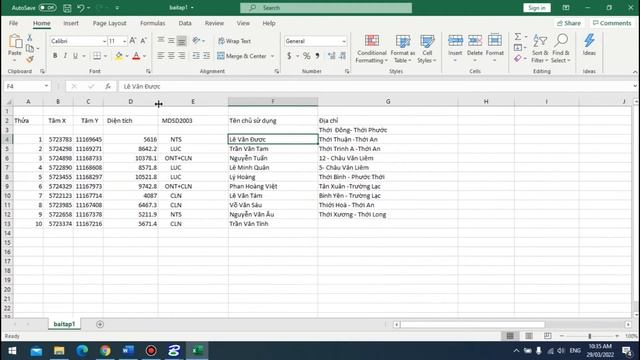Open the font size dropdown

(124, 41)
